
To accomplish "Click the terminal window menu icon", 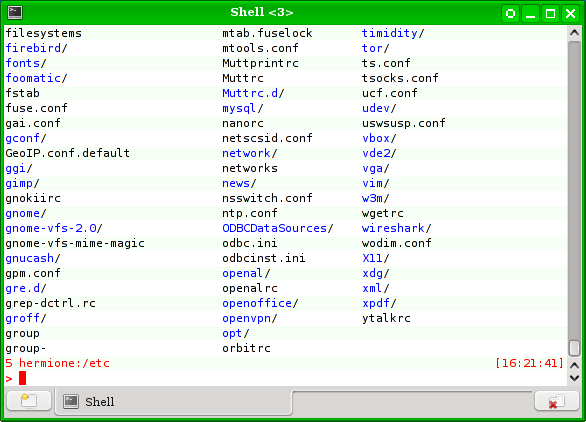I will (15, 13).
